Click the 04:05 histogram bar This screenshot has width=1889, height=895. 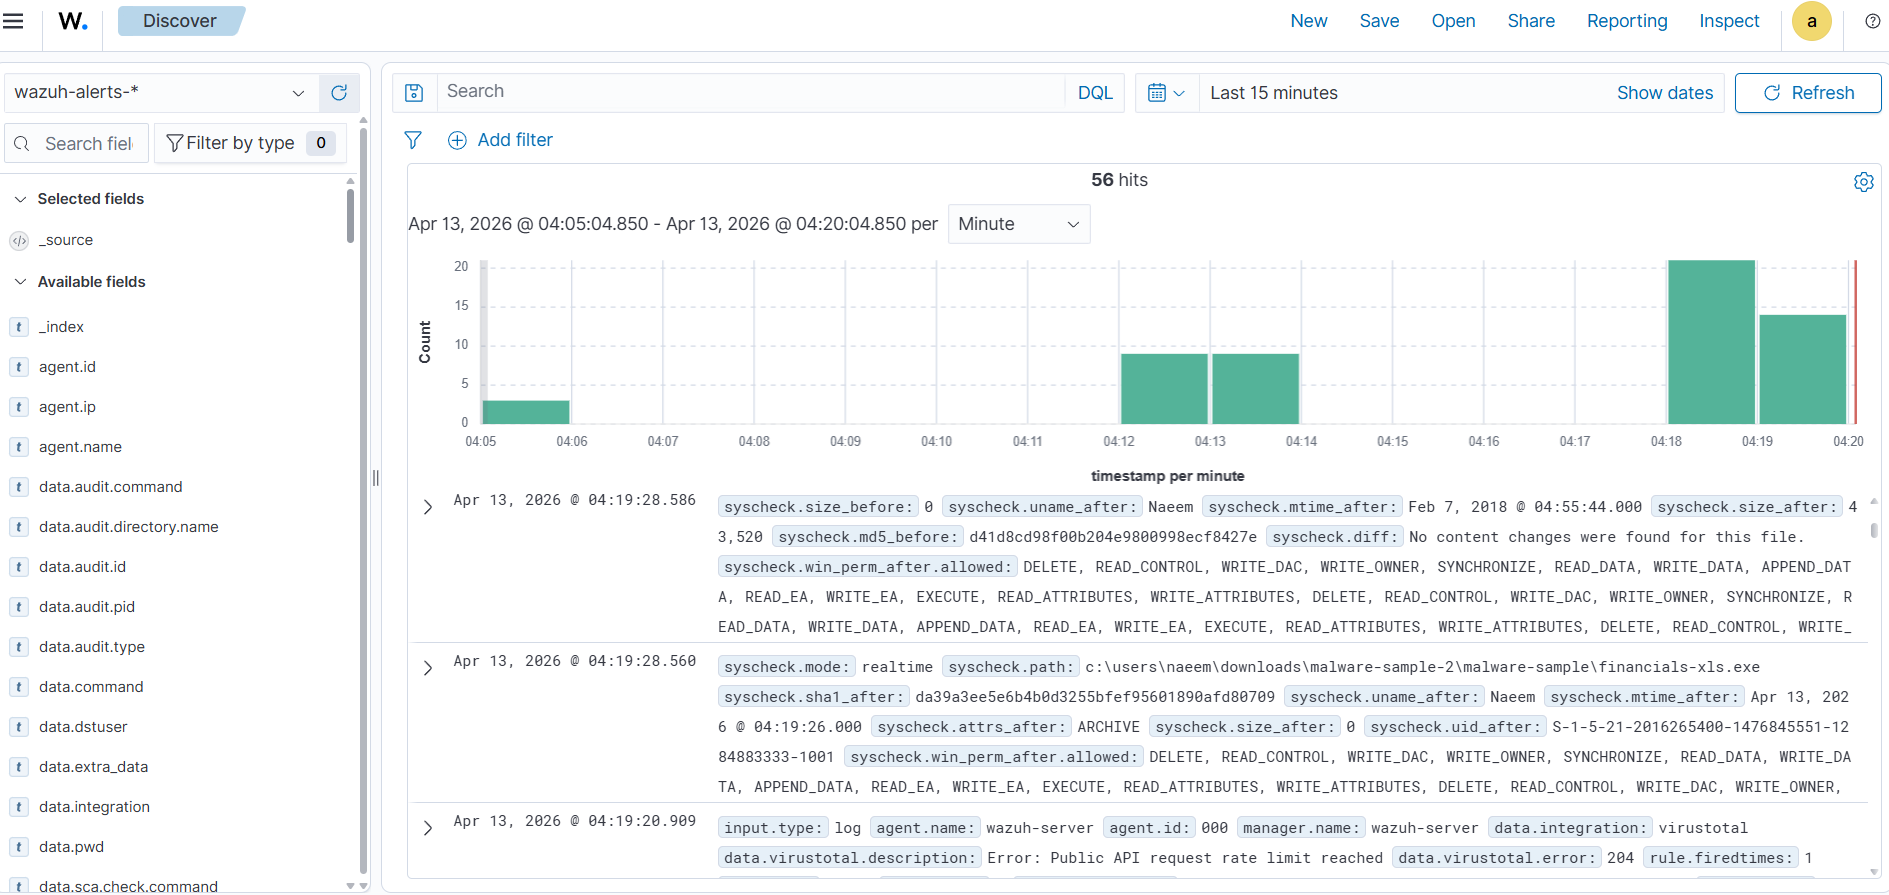(x=526, y=412)
